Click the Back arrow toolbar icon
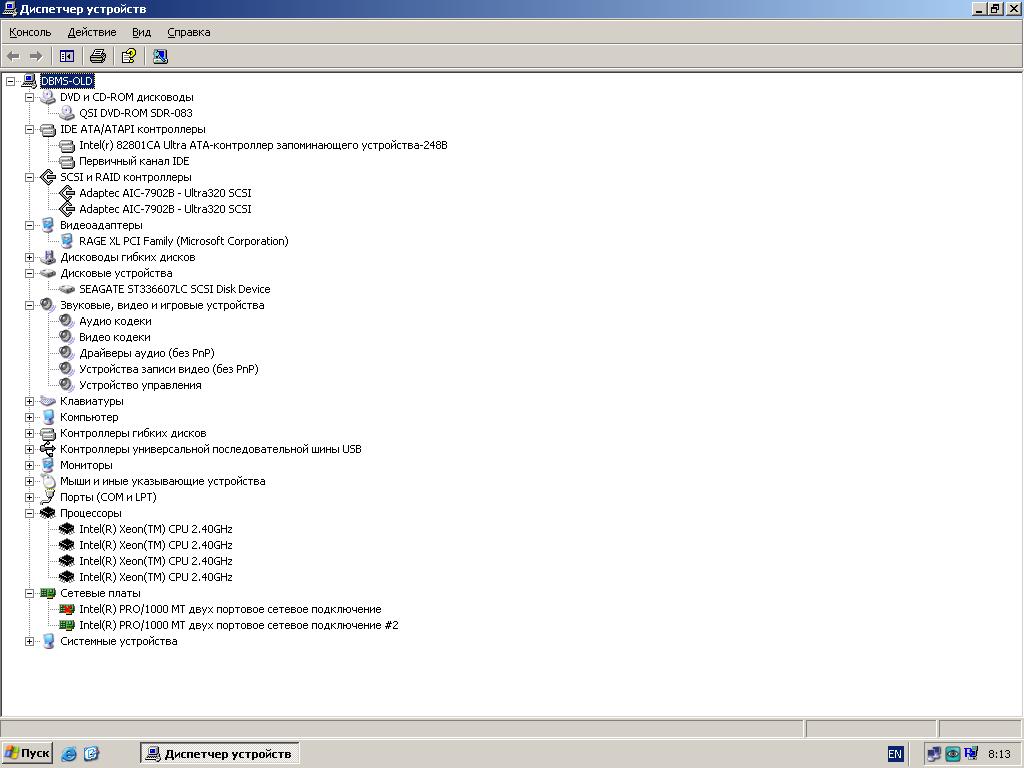The image size is (1024, 768). pyautogui.click(x=13, y=57)
